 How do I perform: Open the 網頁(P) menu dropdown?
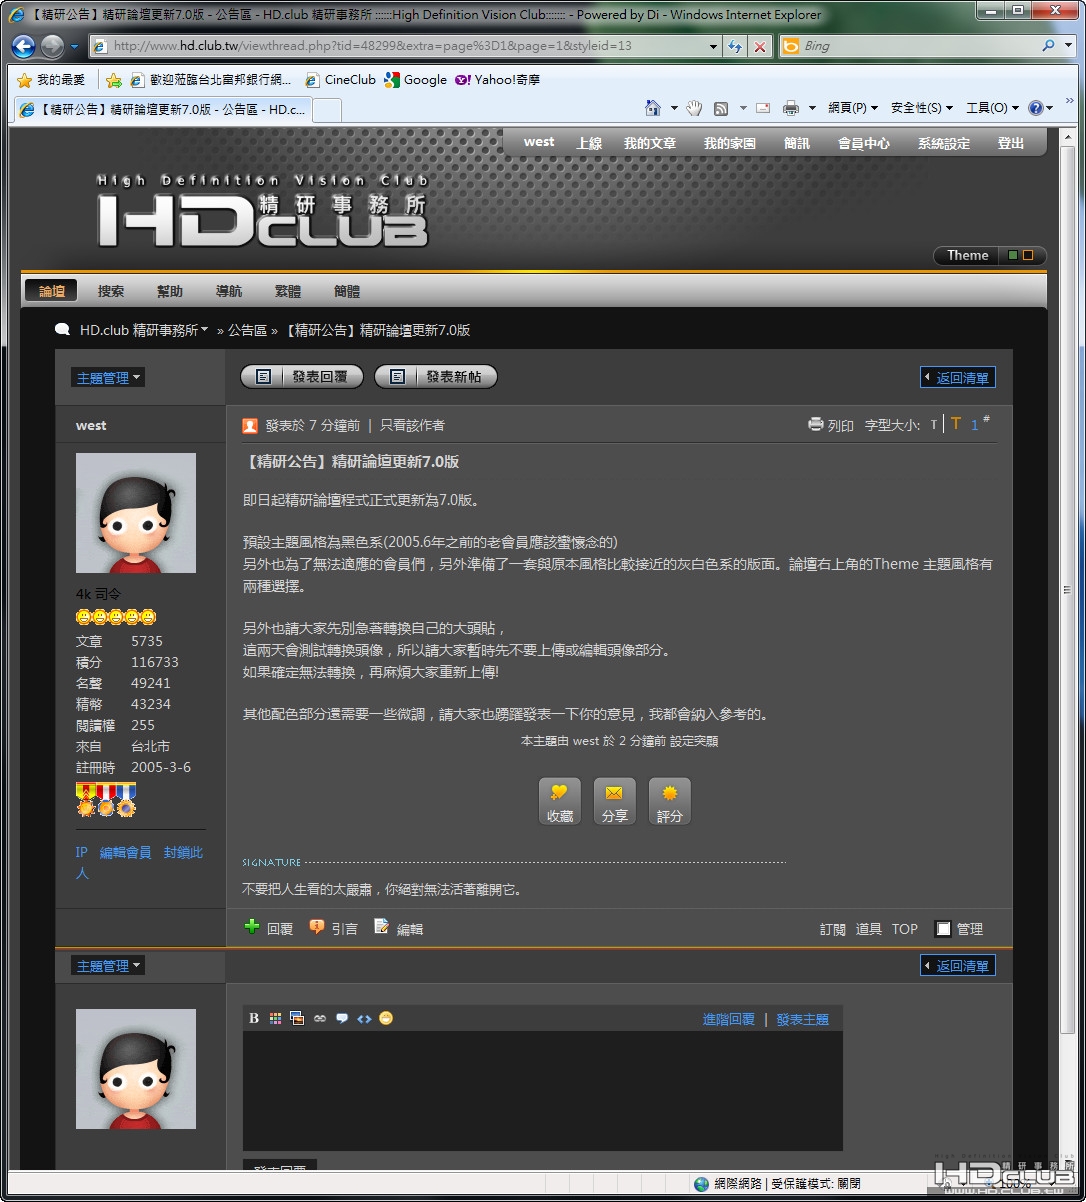(x=853, y=108)
